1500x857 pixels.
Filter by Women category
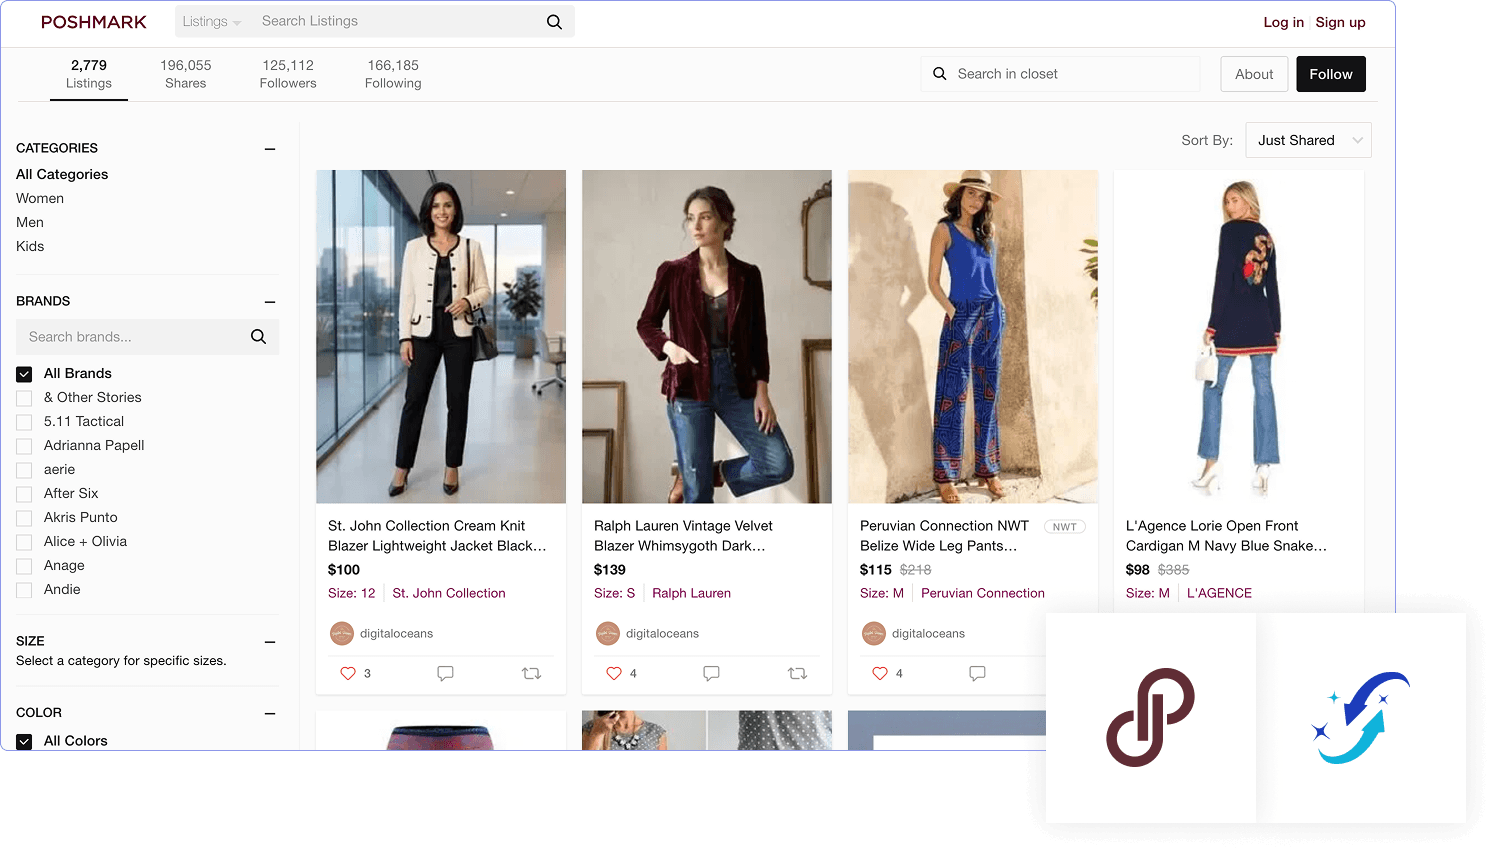40,198
